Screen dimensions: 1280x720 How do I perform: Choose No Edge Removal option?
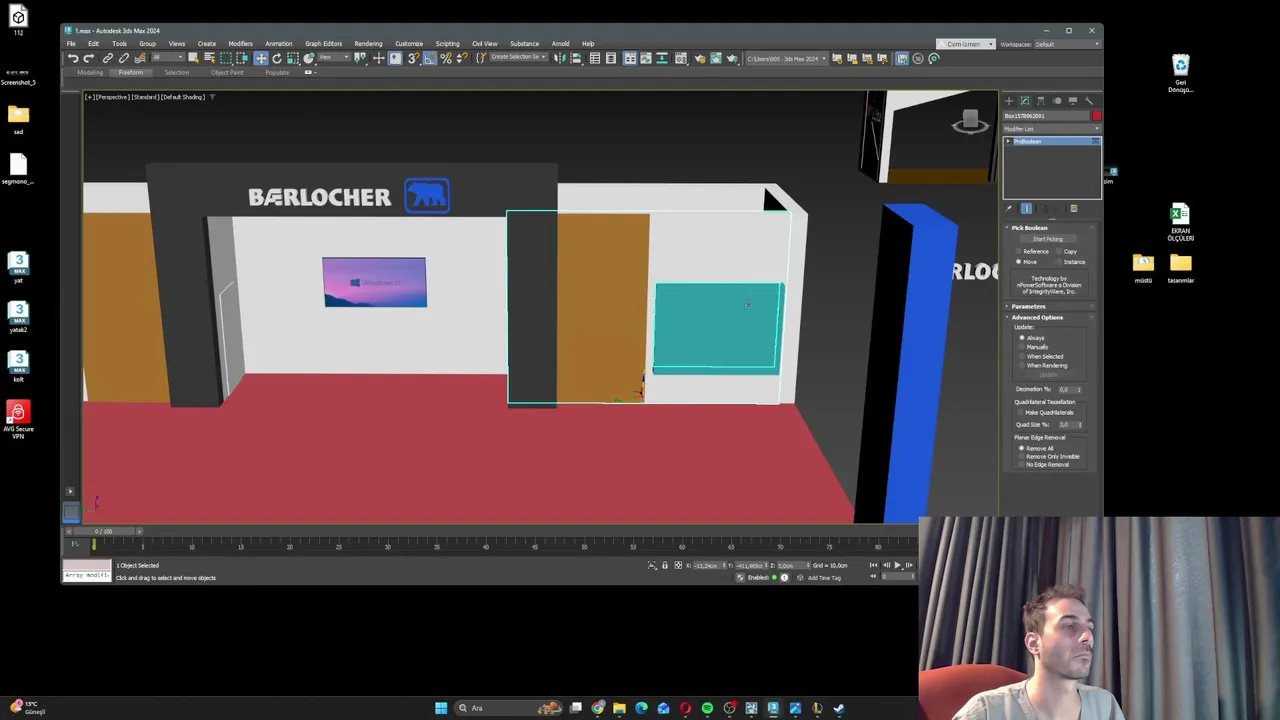click(x=1044, y=464)
